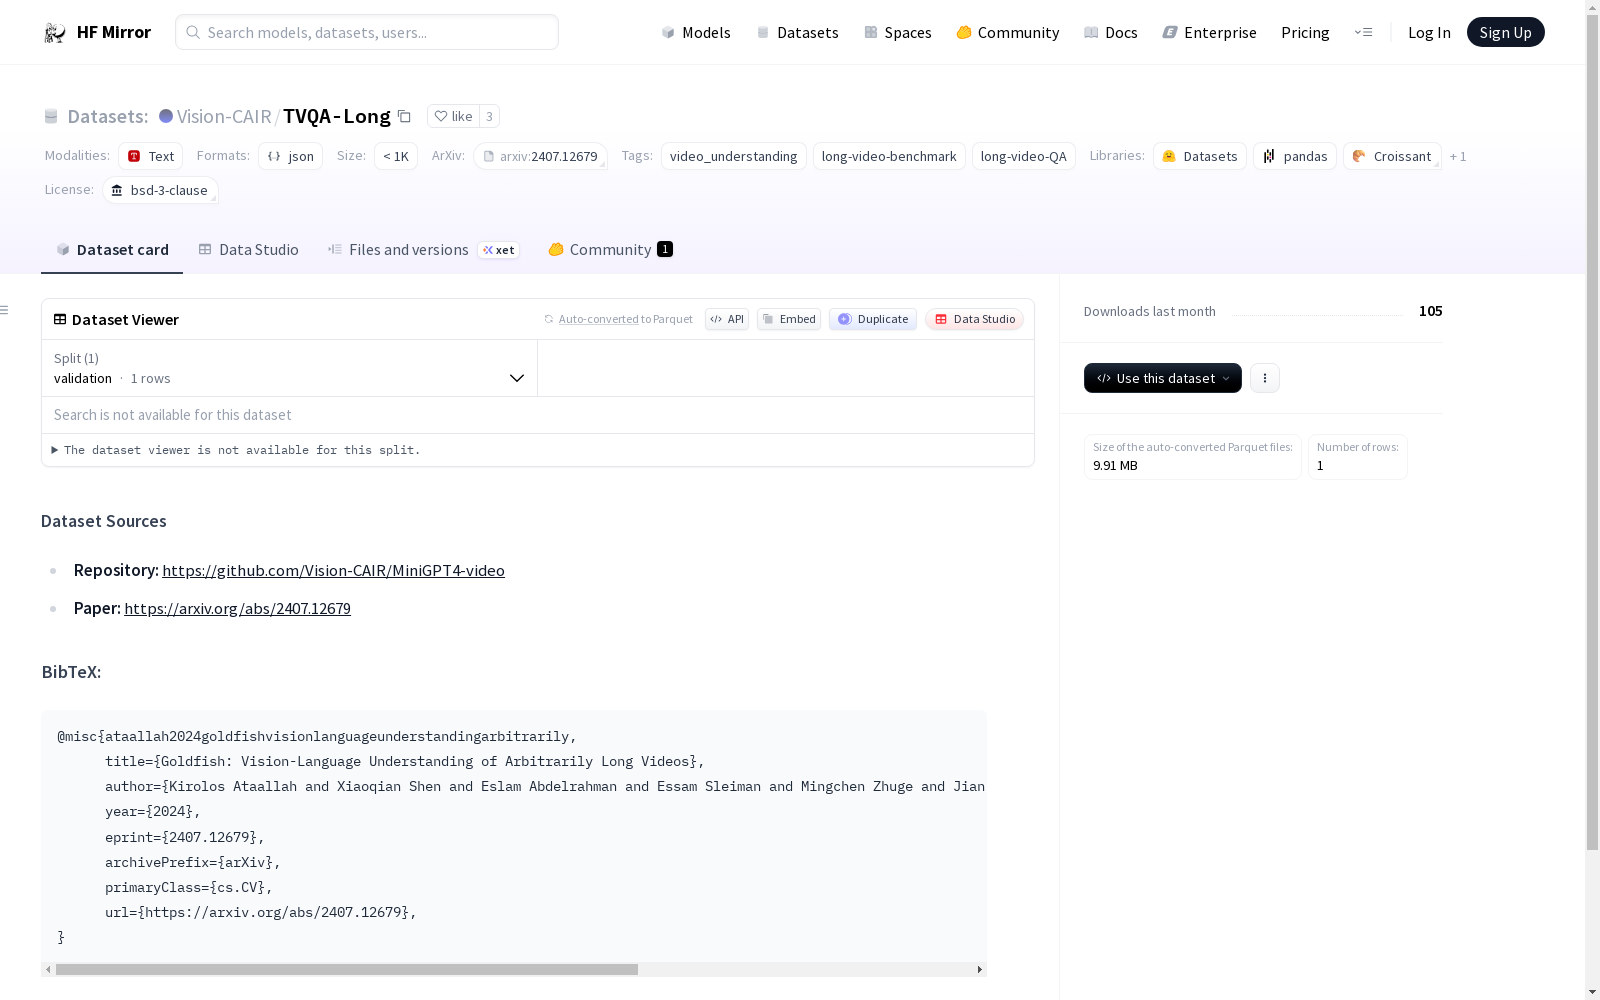Click the Dataset Sources heading
This screenshot has width=1600, height=1000.
point(104,521)
